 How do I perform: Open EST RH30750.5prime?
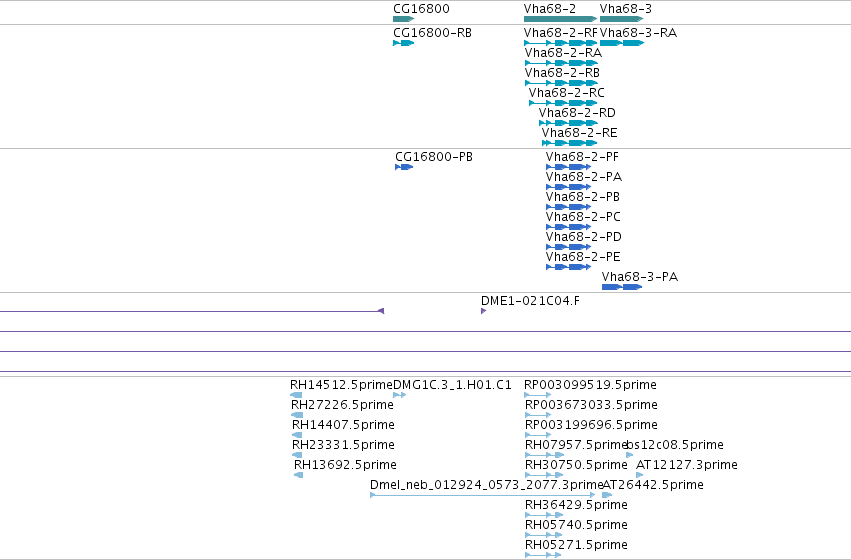pos(576,466)
